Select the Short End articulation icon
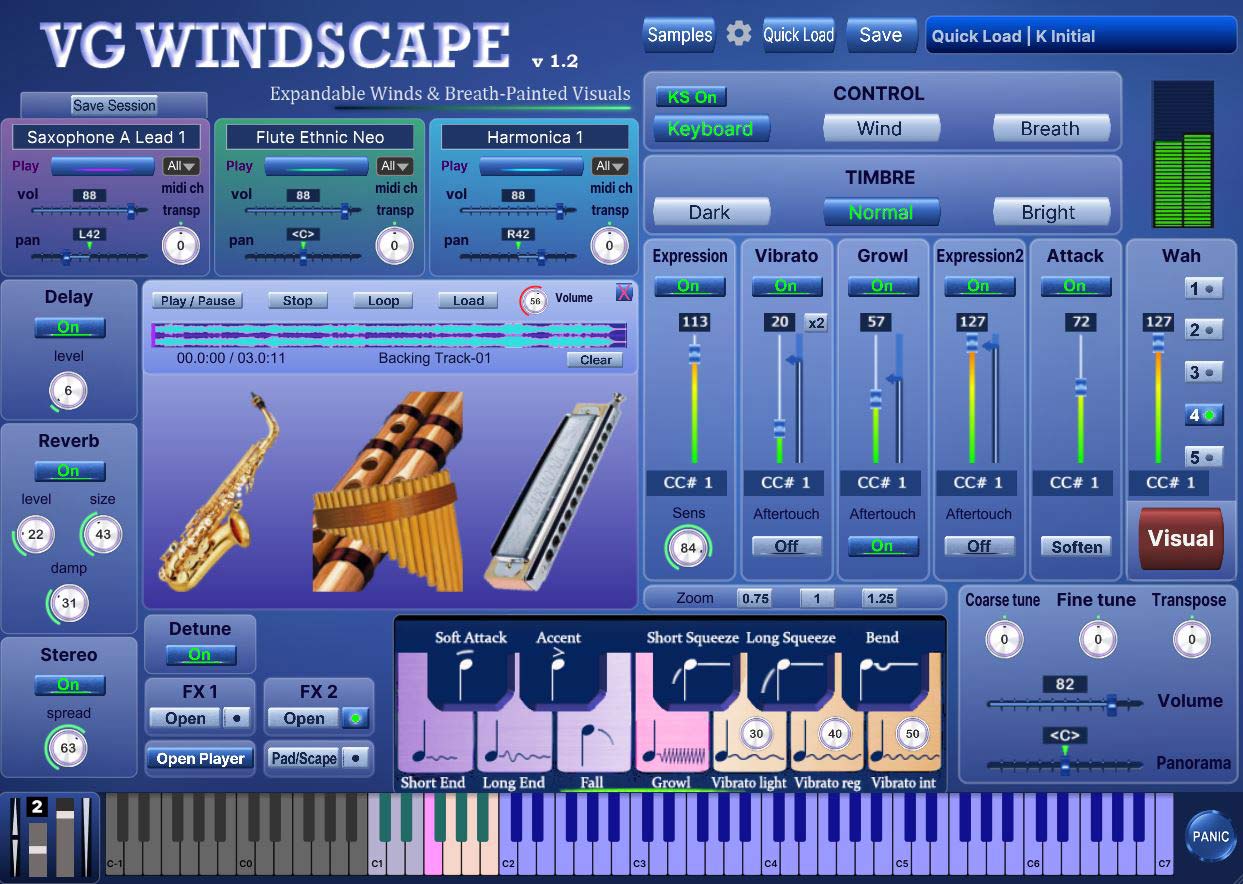Viewport: 1243px width, 884px height. (436, 744)
